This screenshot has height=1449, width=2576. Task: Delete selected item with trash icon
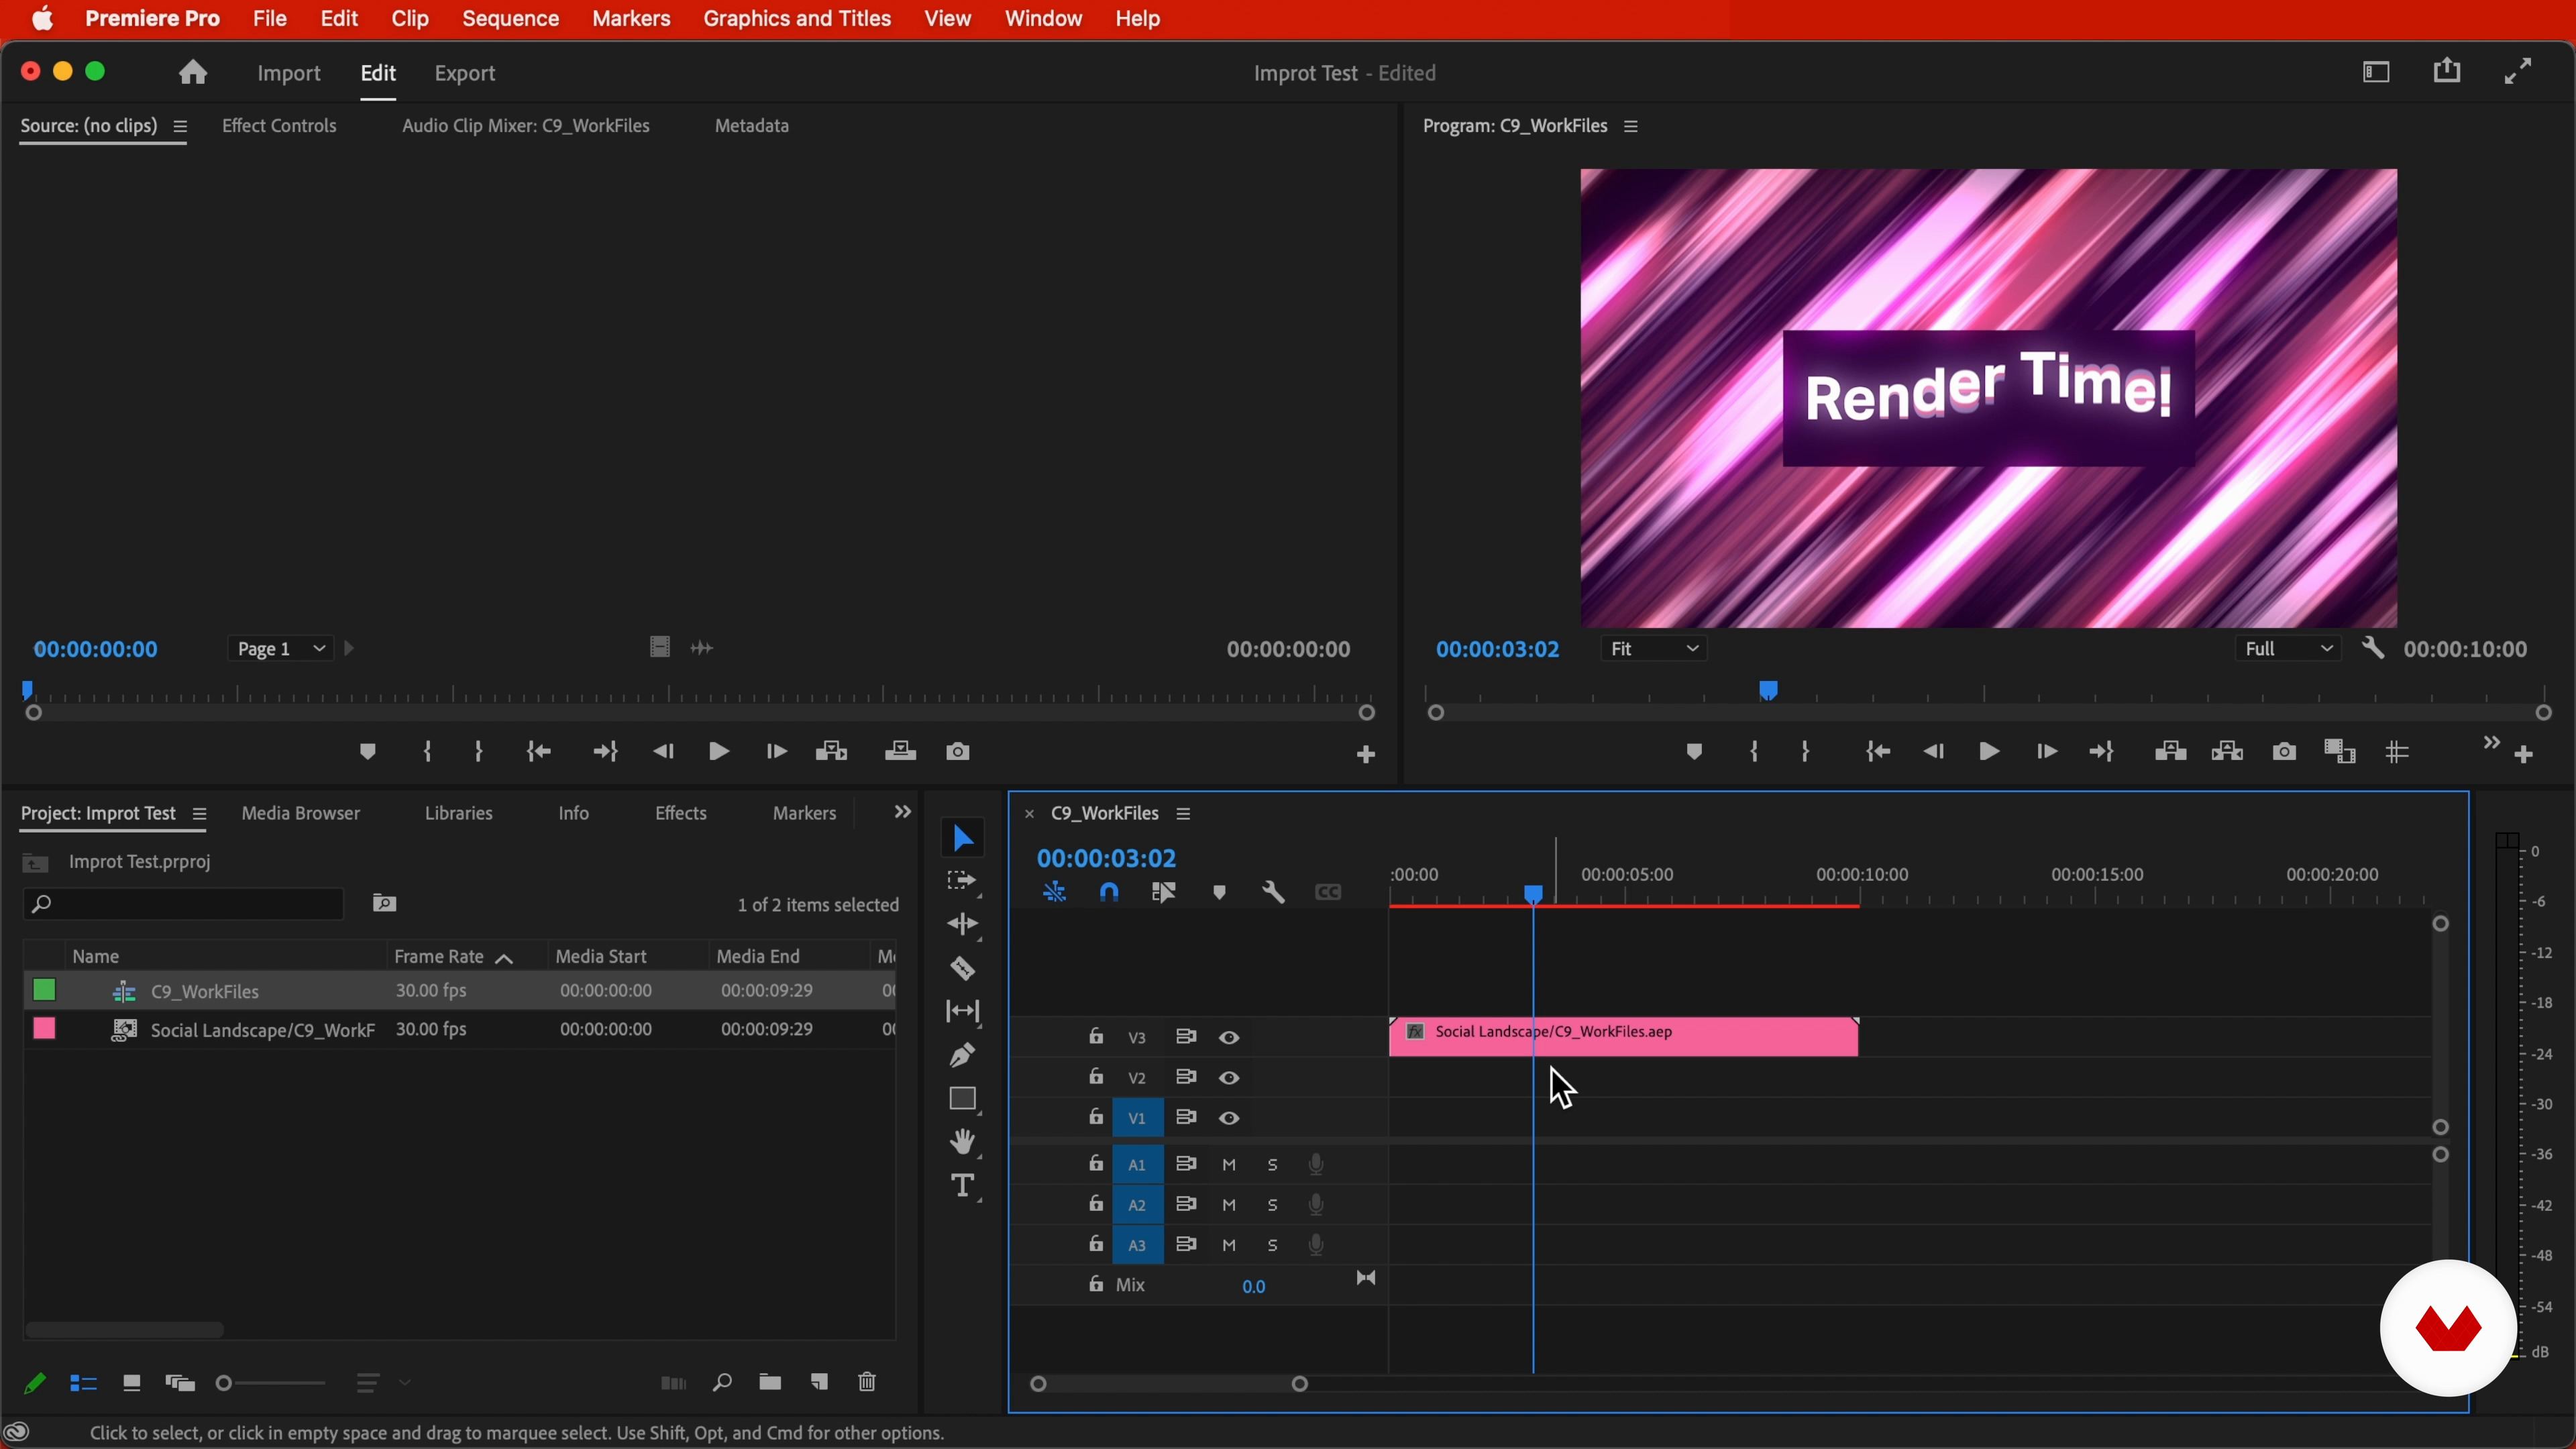868,1383
